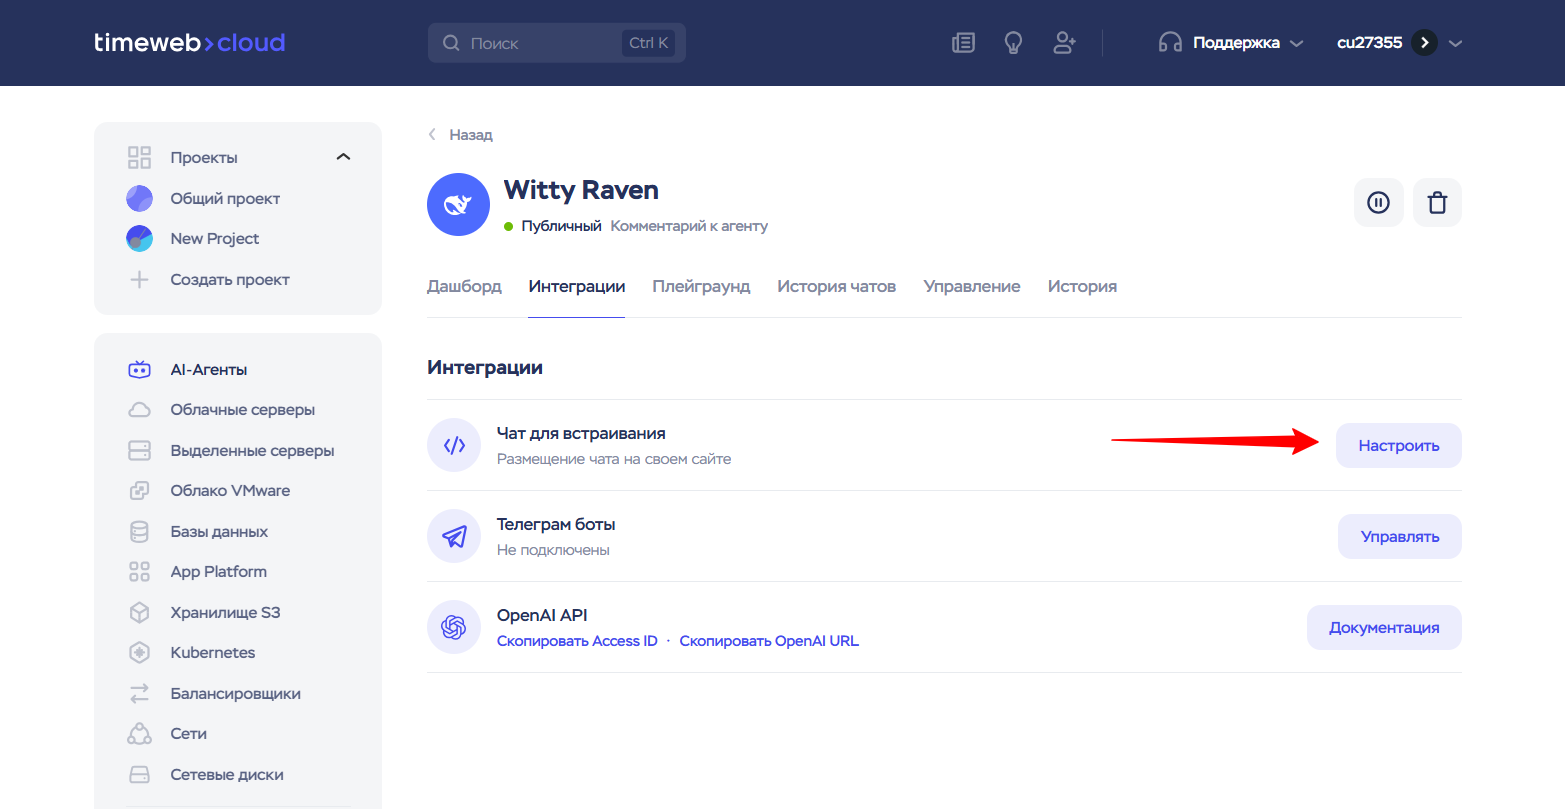Switch to the История чатов tab

click(836, 287)
